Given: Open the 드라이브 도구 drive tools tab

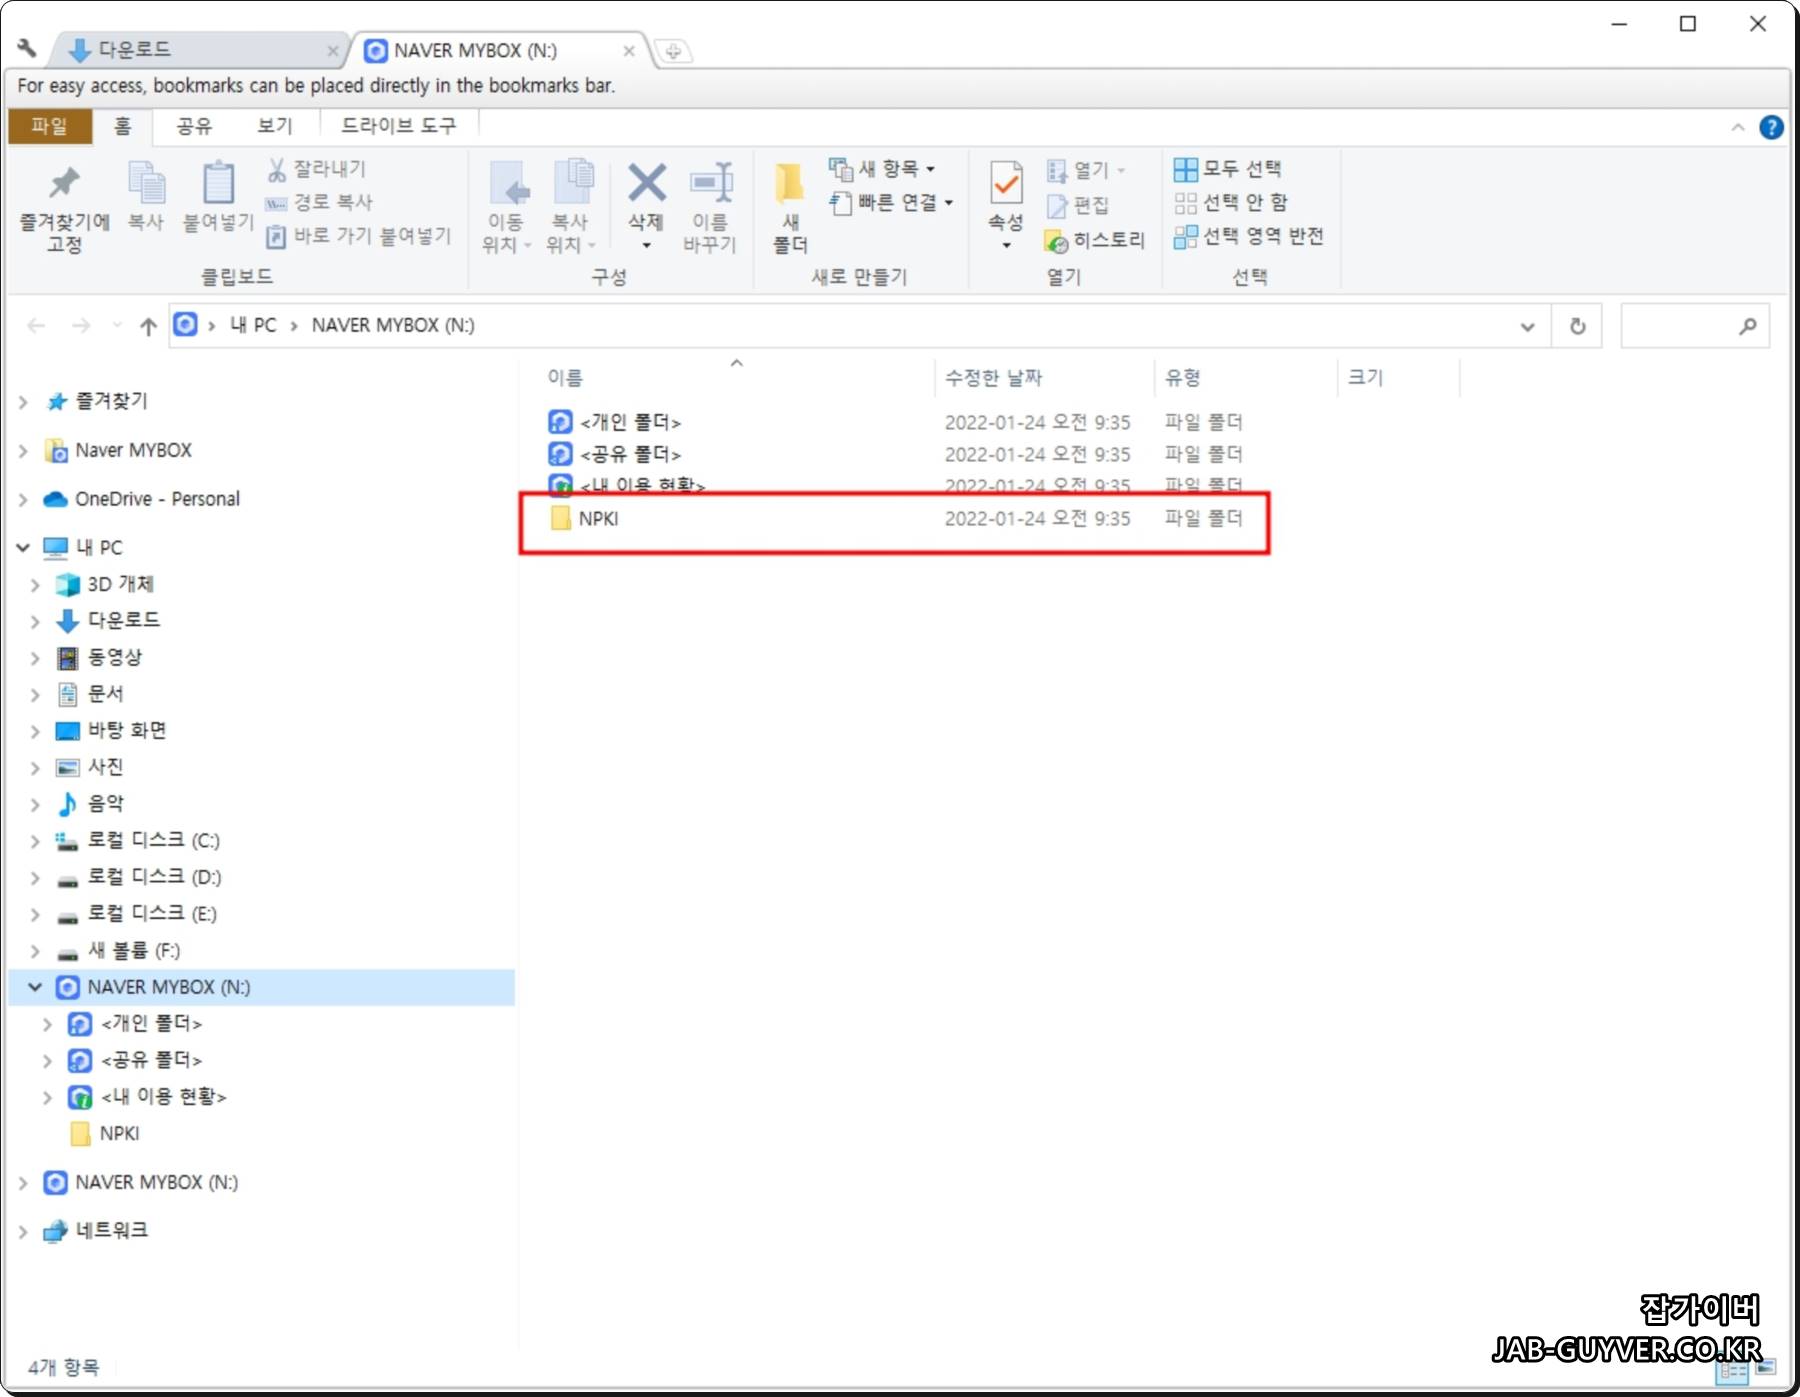Looking at the screenshot, I should 398,126.
